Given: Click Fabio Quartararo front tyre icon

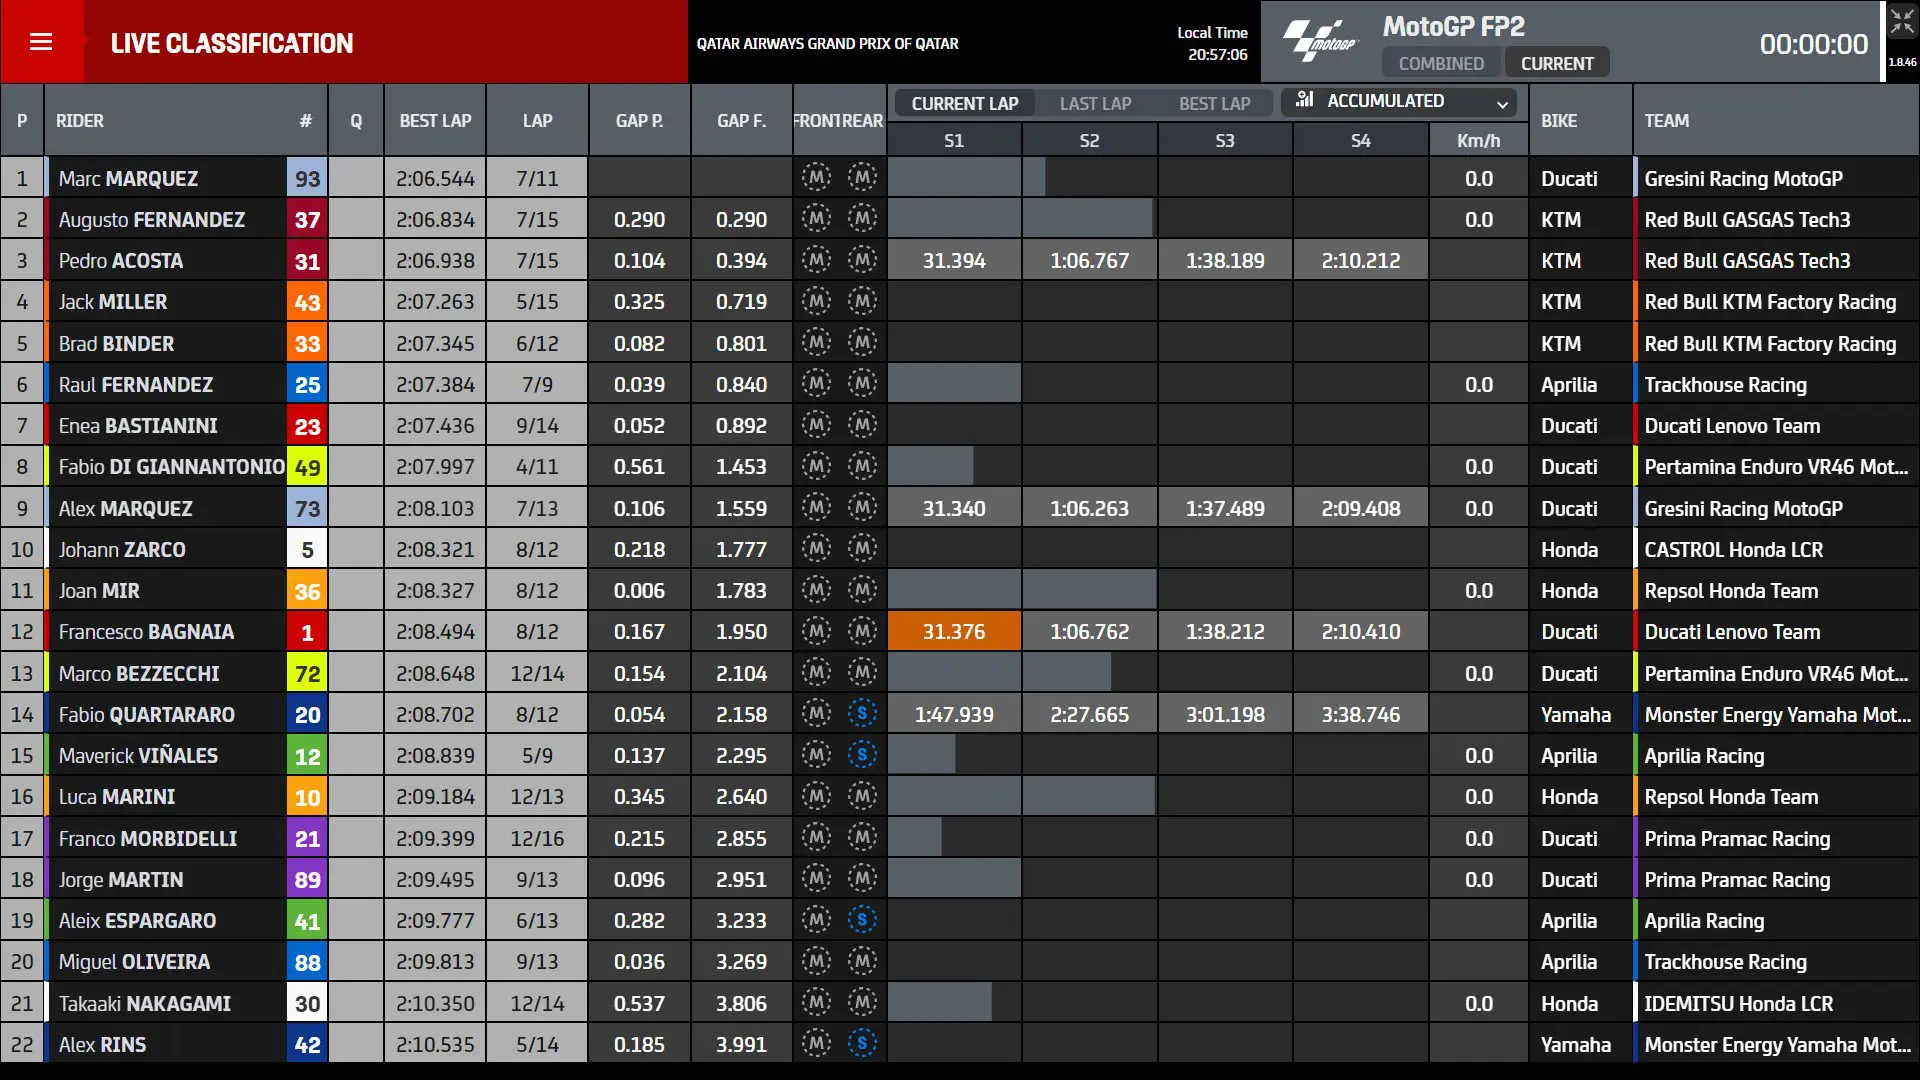Looking at the screenshot, I should (x=816, y=714).
